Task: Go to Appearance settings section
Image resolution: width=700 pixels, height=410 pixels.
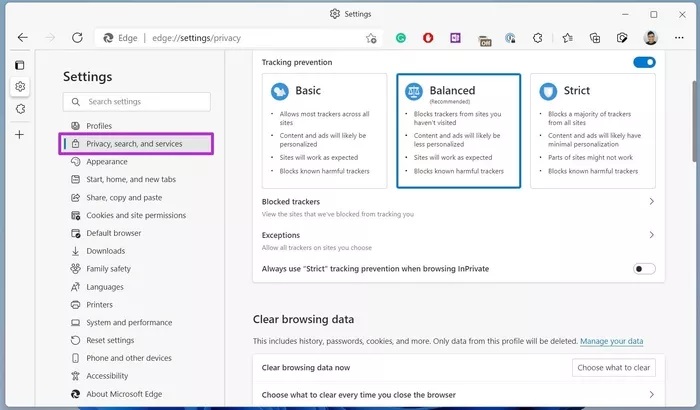Action: pos(106,162)
